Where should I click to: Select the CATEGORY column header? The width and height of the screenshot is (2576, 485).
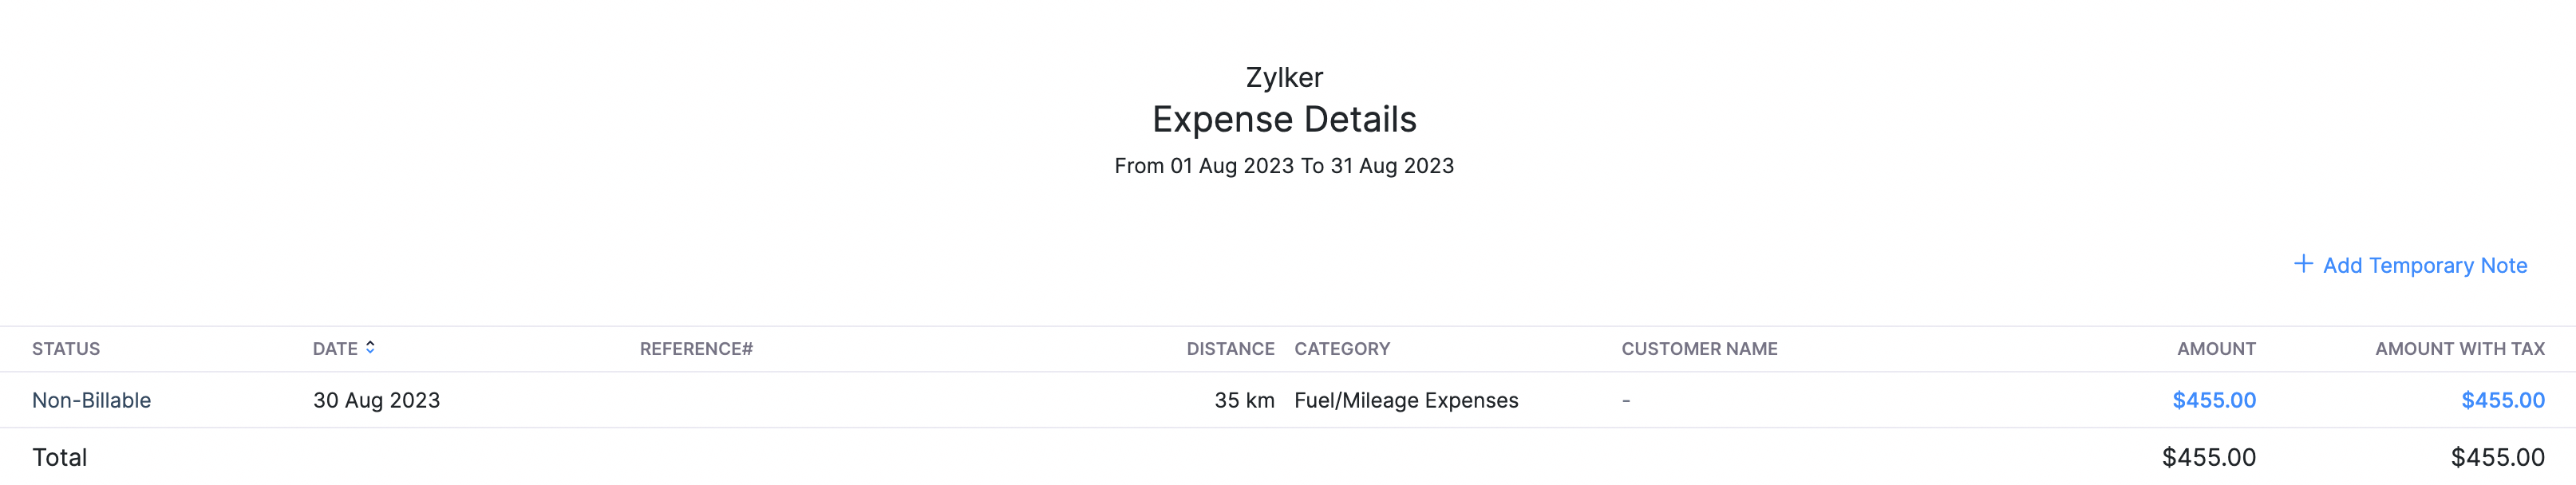[x=1342, y=349]
